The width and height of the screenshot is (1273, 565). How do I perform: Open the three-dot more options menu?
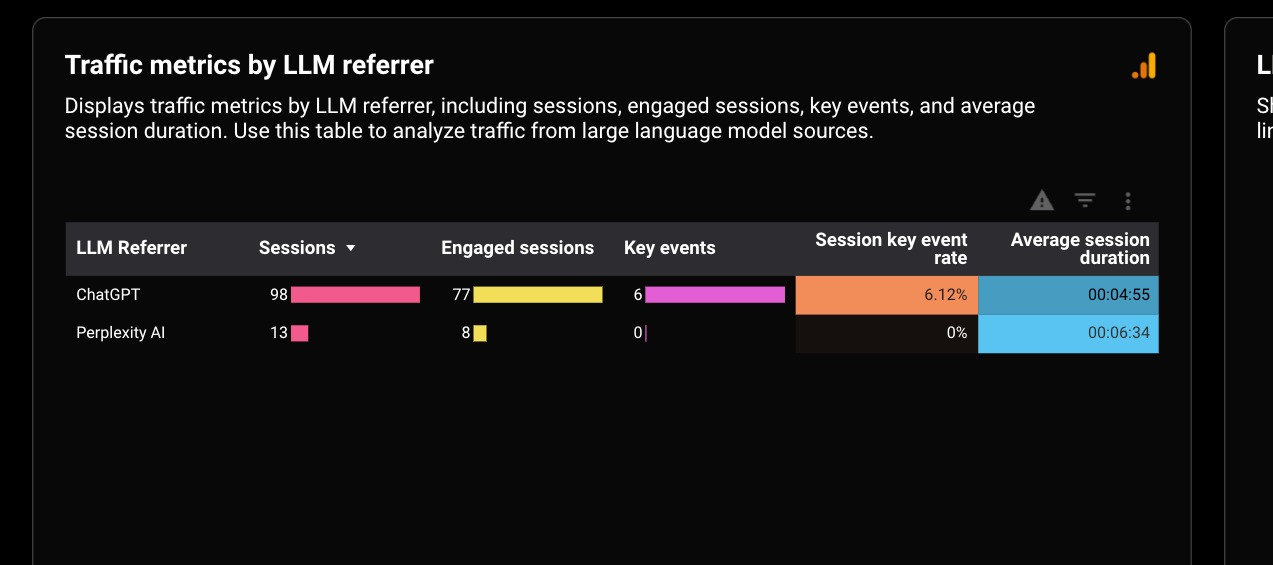[x=1128, y=201]
